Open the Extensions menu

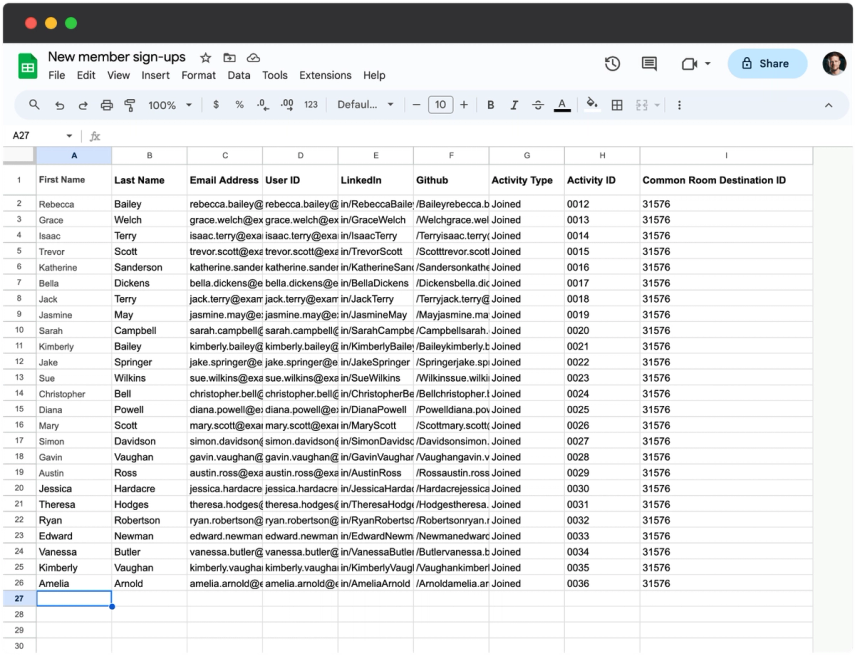click(x=325, y=75)
